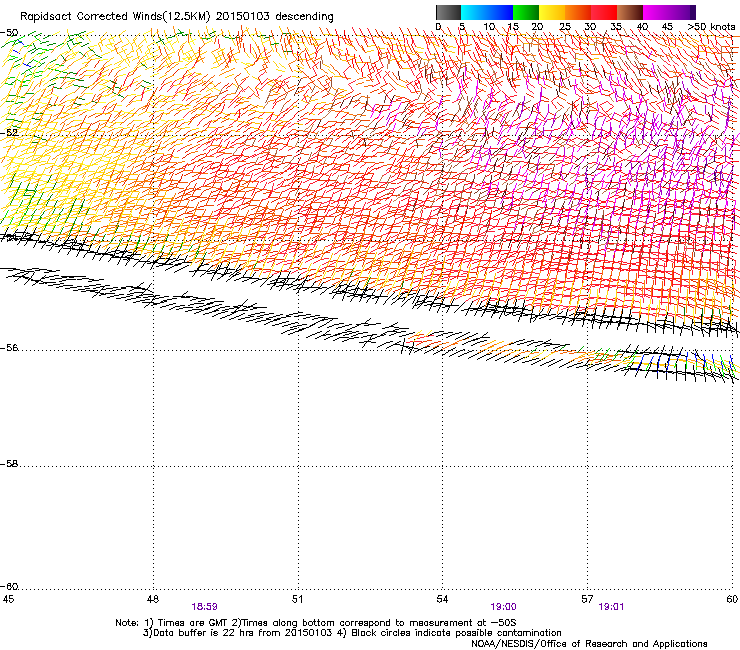The image size is (740, 650).
Task: Click the '25' legend tick label
Action: click(x=565, y=27)
